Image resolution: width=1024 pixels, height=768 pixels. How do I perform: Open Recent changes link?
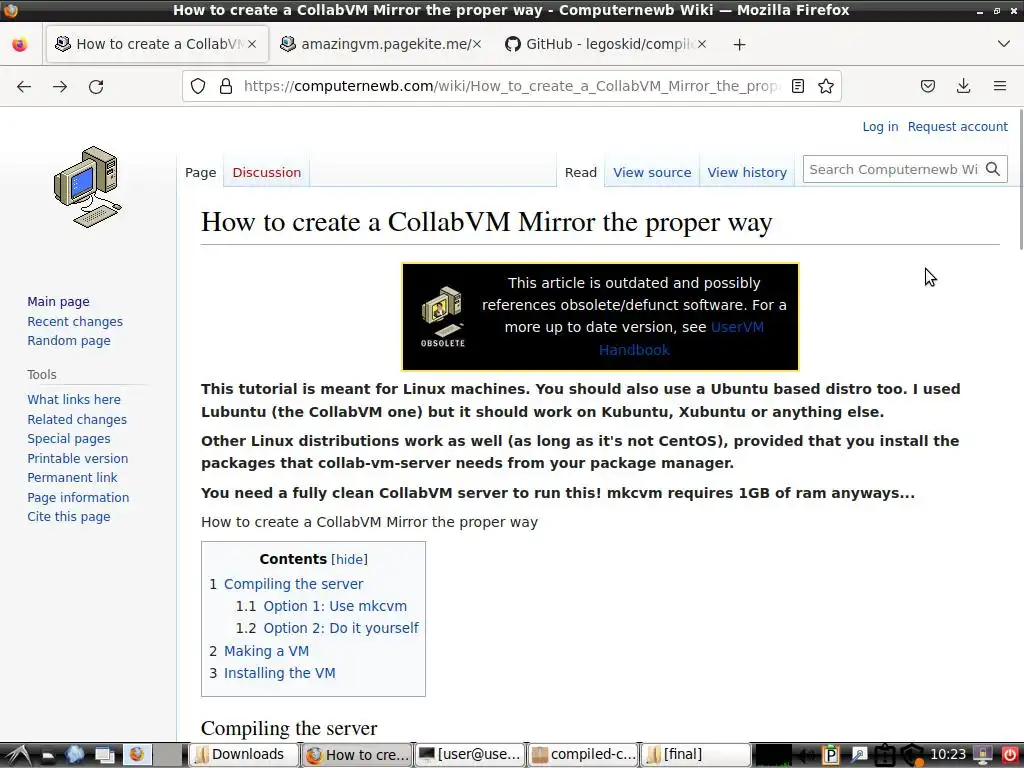click(x=75, y=321)
